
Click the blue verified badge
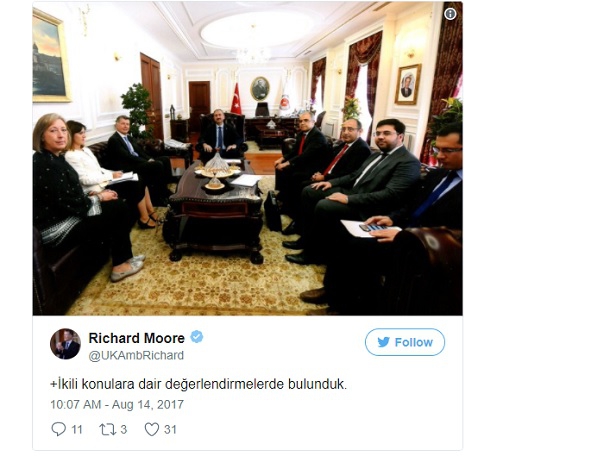tap(197, 337)
